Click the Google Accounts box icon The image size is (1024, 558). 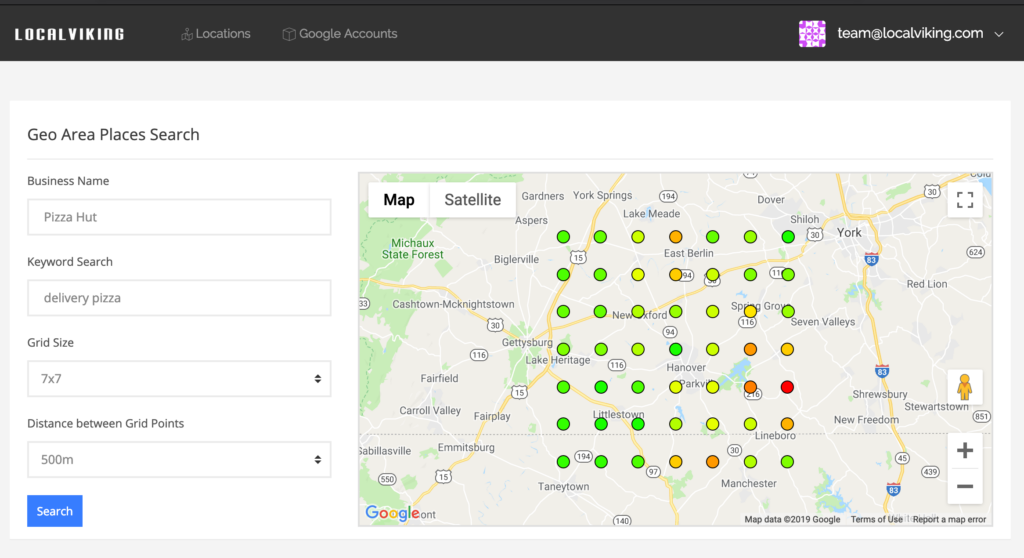[289, 34]
